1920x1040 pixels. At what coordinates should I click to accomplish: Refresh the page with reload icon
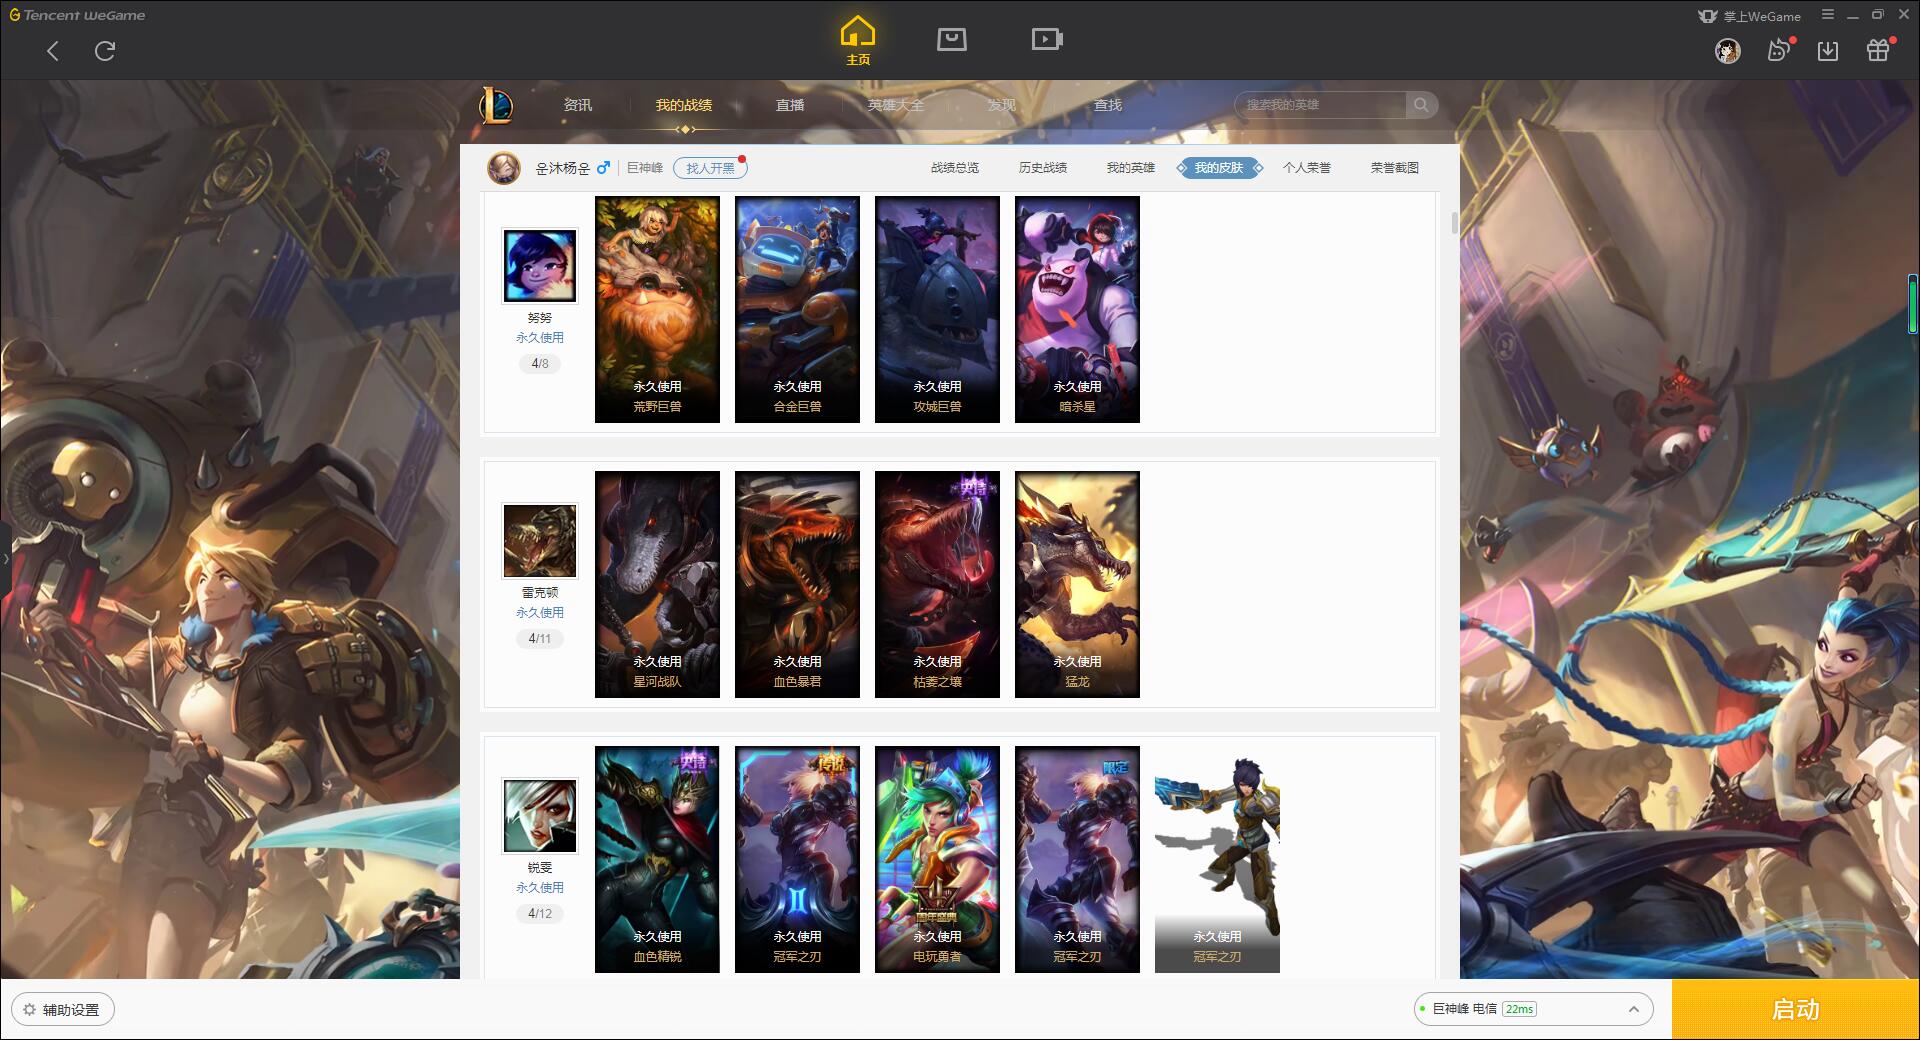pyautogui.click(x=105, y=51)
